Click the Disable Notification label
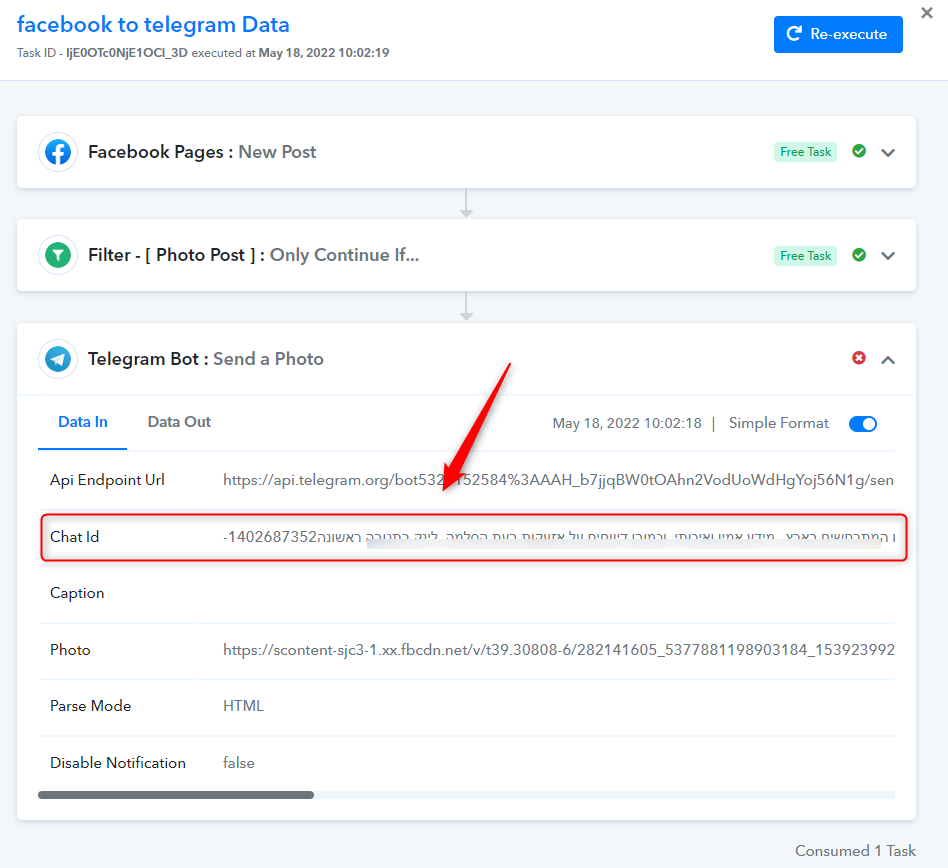This screenshot has height=868, width=948. [x=118, y=763]
